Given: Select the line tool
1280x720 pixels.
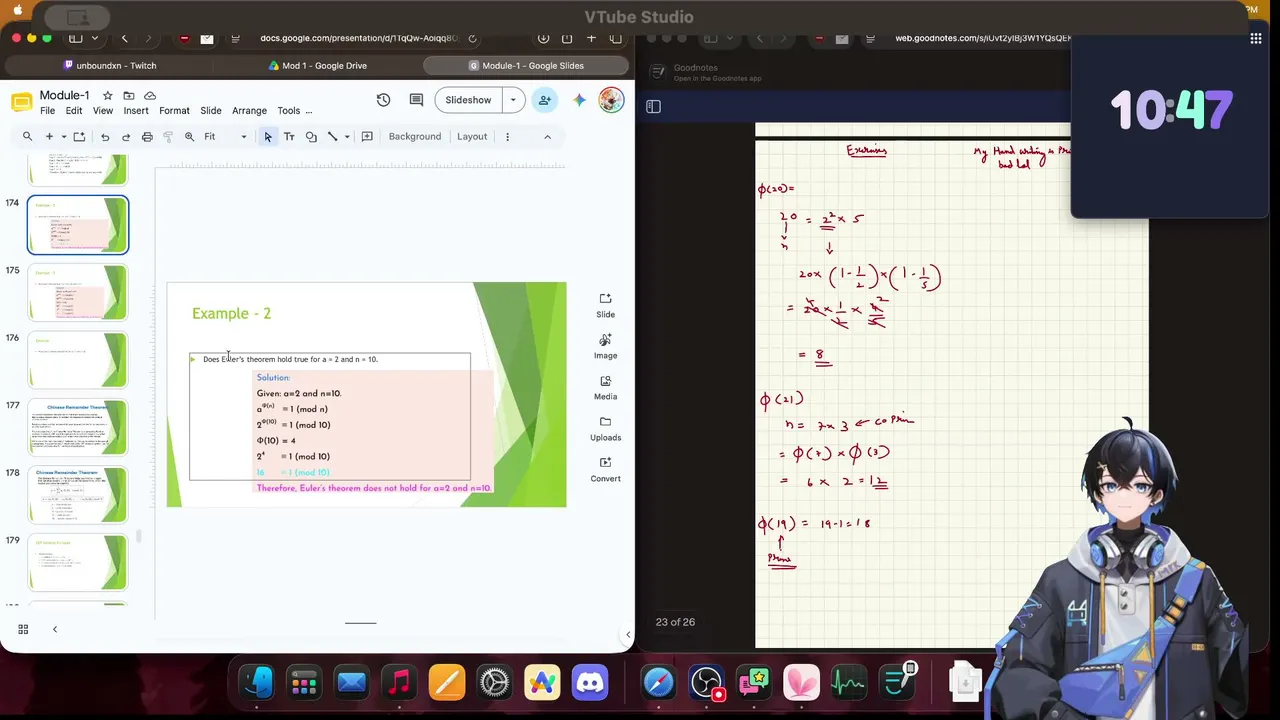Looking at the screenshot, I should click(x=333, y=137).
